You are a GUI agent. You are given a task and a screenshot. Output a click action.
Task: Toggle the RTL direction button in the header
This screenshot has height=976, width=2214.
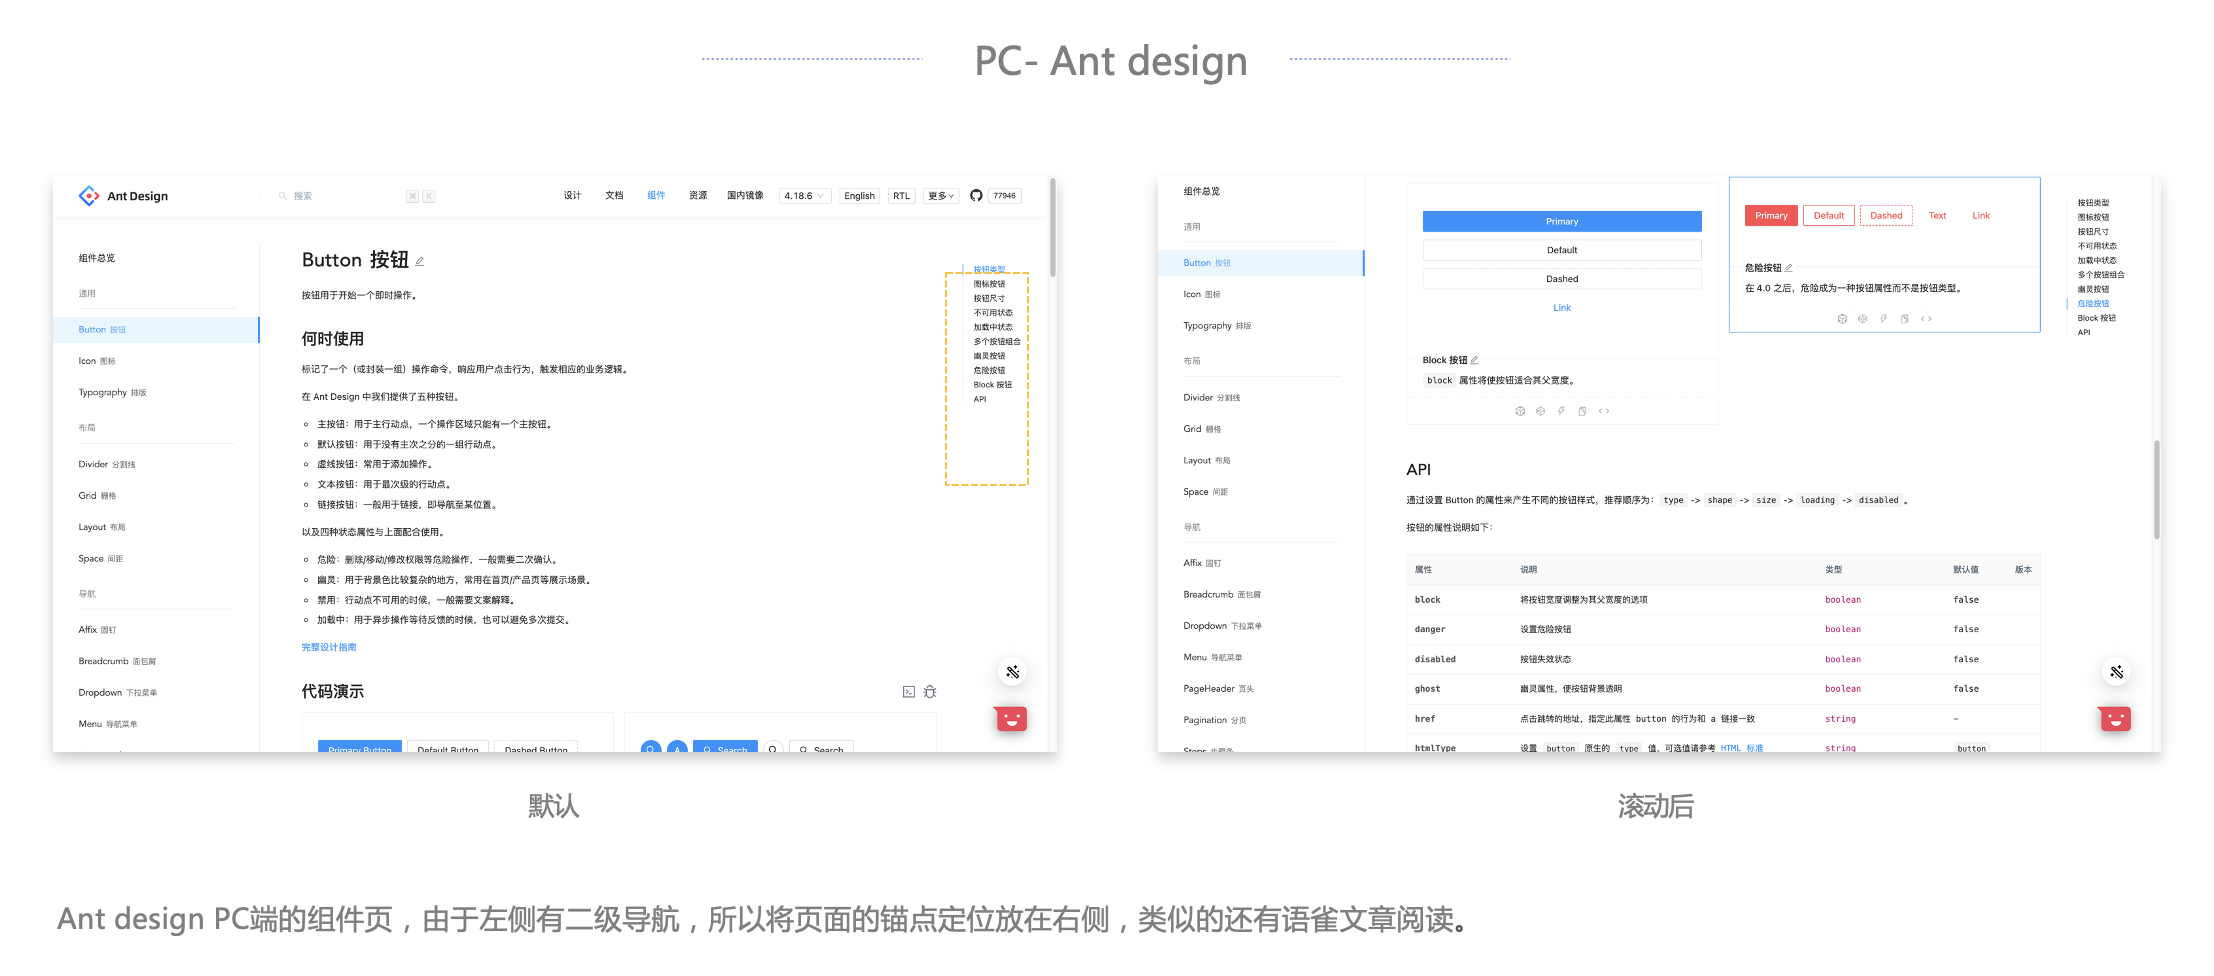click(902, 196)
